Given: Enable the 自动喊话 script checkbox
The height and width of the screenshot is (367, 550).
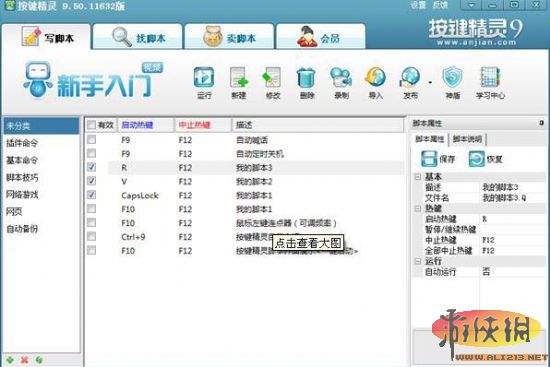Looking at the screenshot, I should (x=92, y=140).
